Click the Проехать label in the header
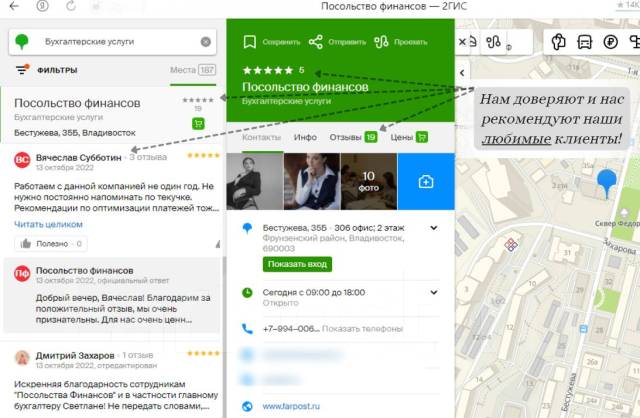This screenshot has width=640, height=418. click(x=411, y=42)
